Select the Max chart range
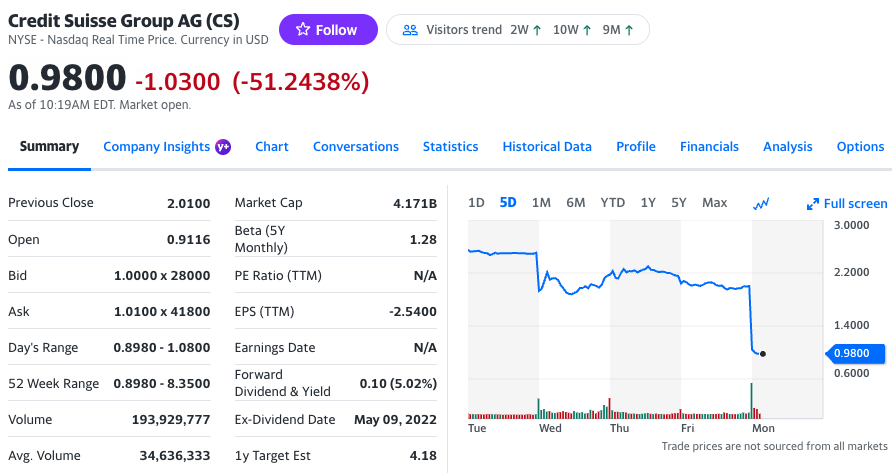This screenshot has width=892, height=473. coord(715,203)
